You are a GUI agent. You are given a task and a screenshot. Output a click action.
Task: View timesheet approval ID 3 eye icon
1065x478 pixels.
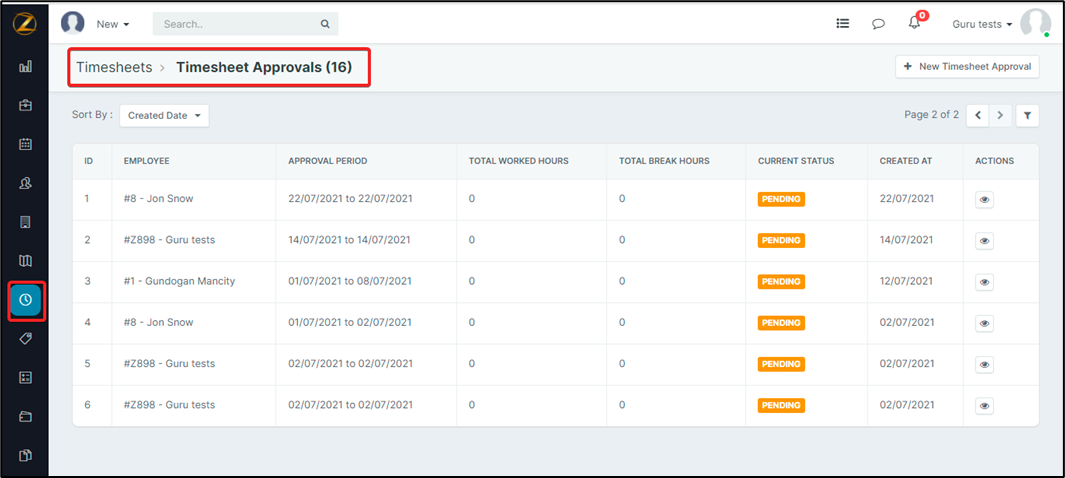(984, 282)
